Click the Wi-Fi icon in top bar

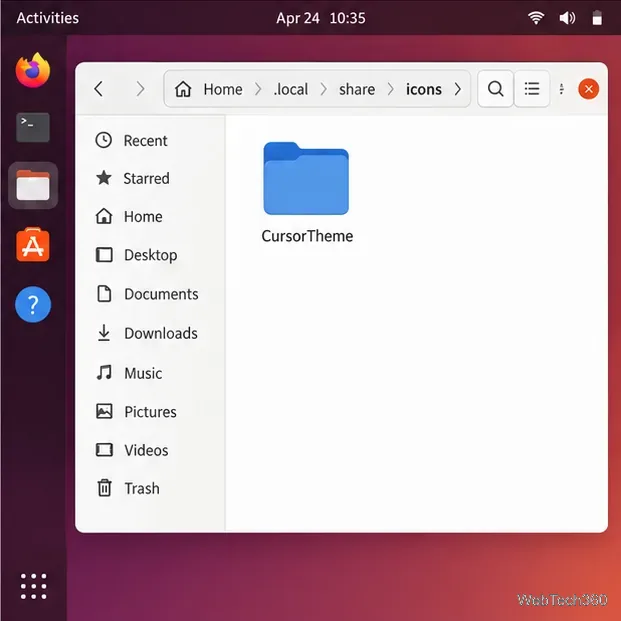tap(536, 18)
